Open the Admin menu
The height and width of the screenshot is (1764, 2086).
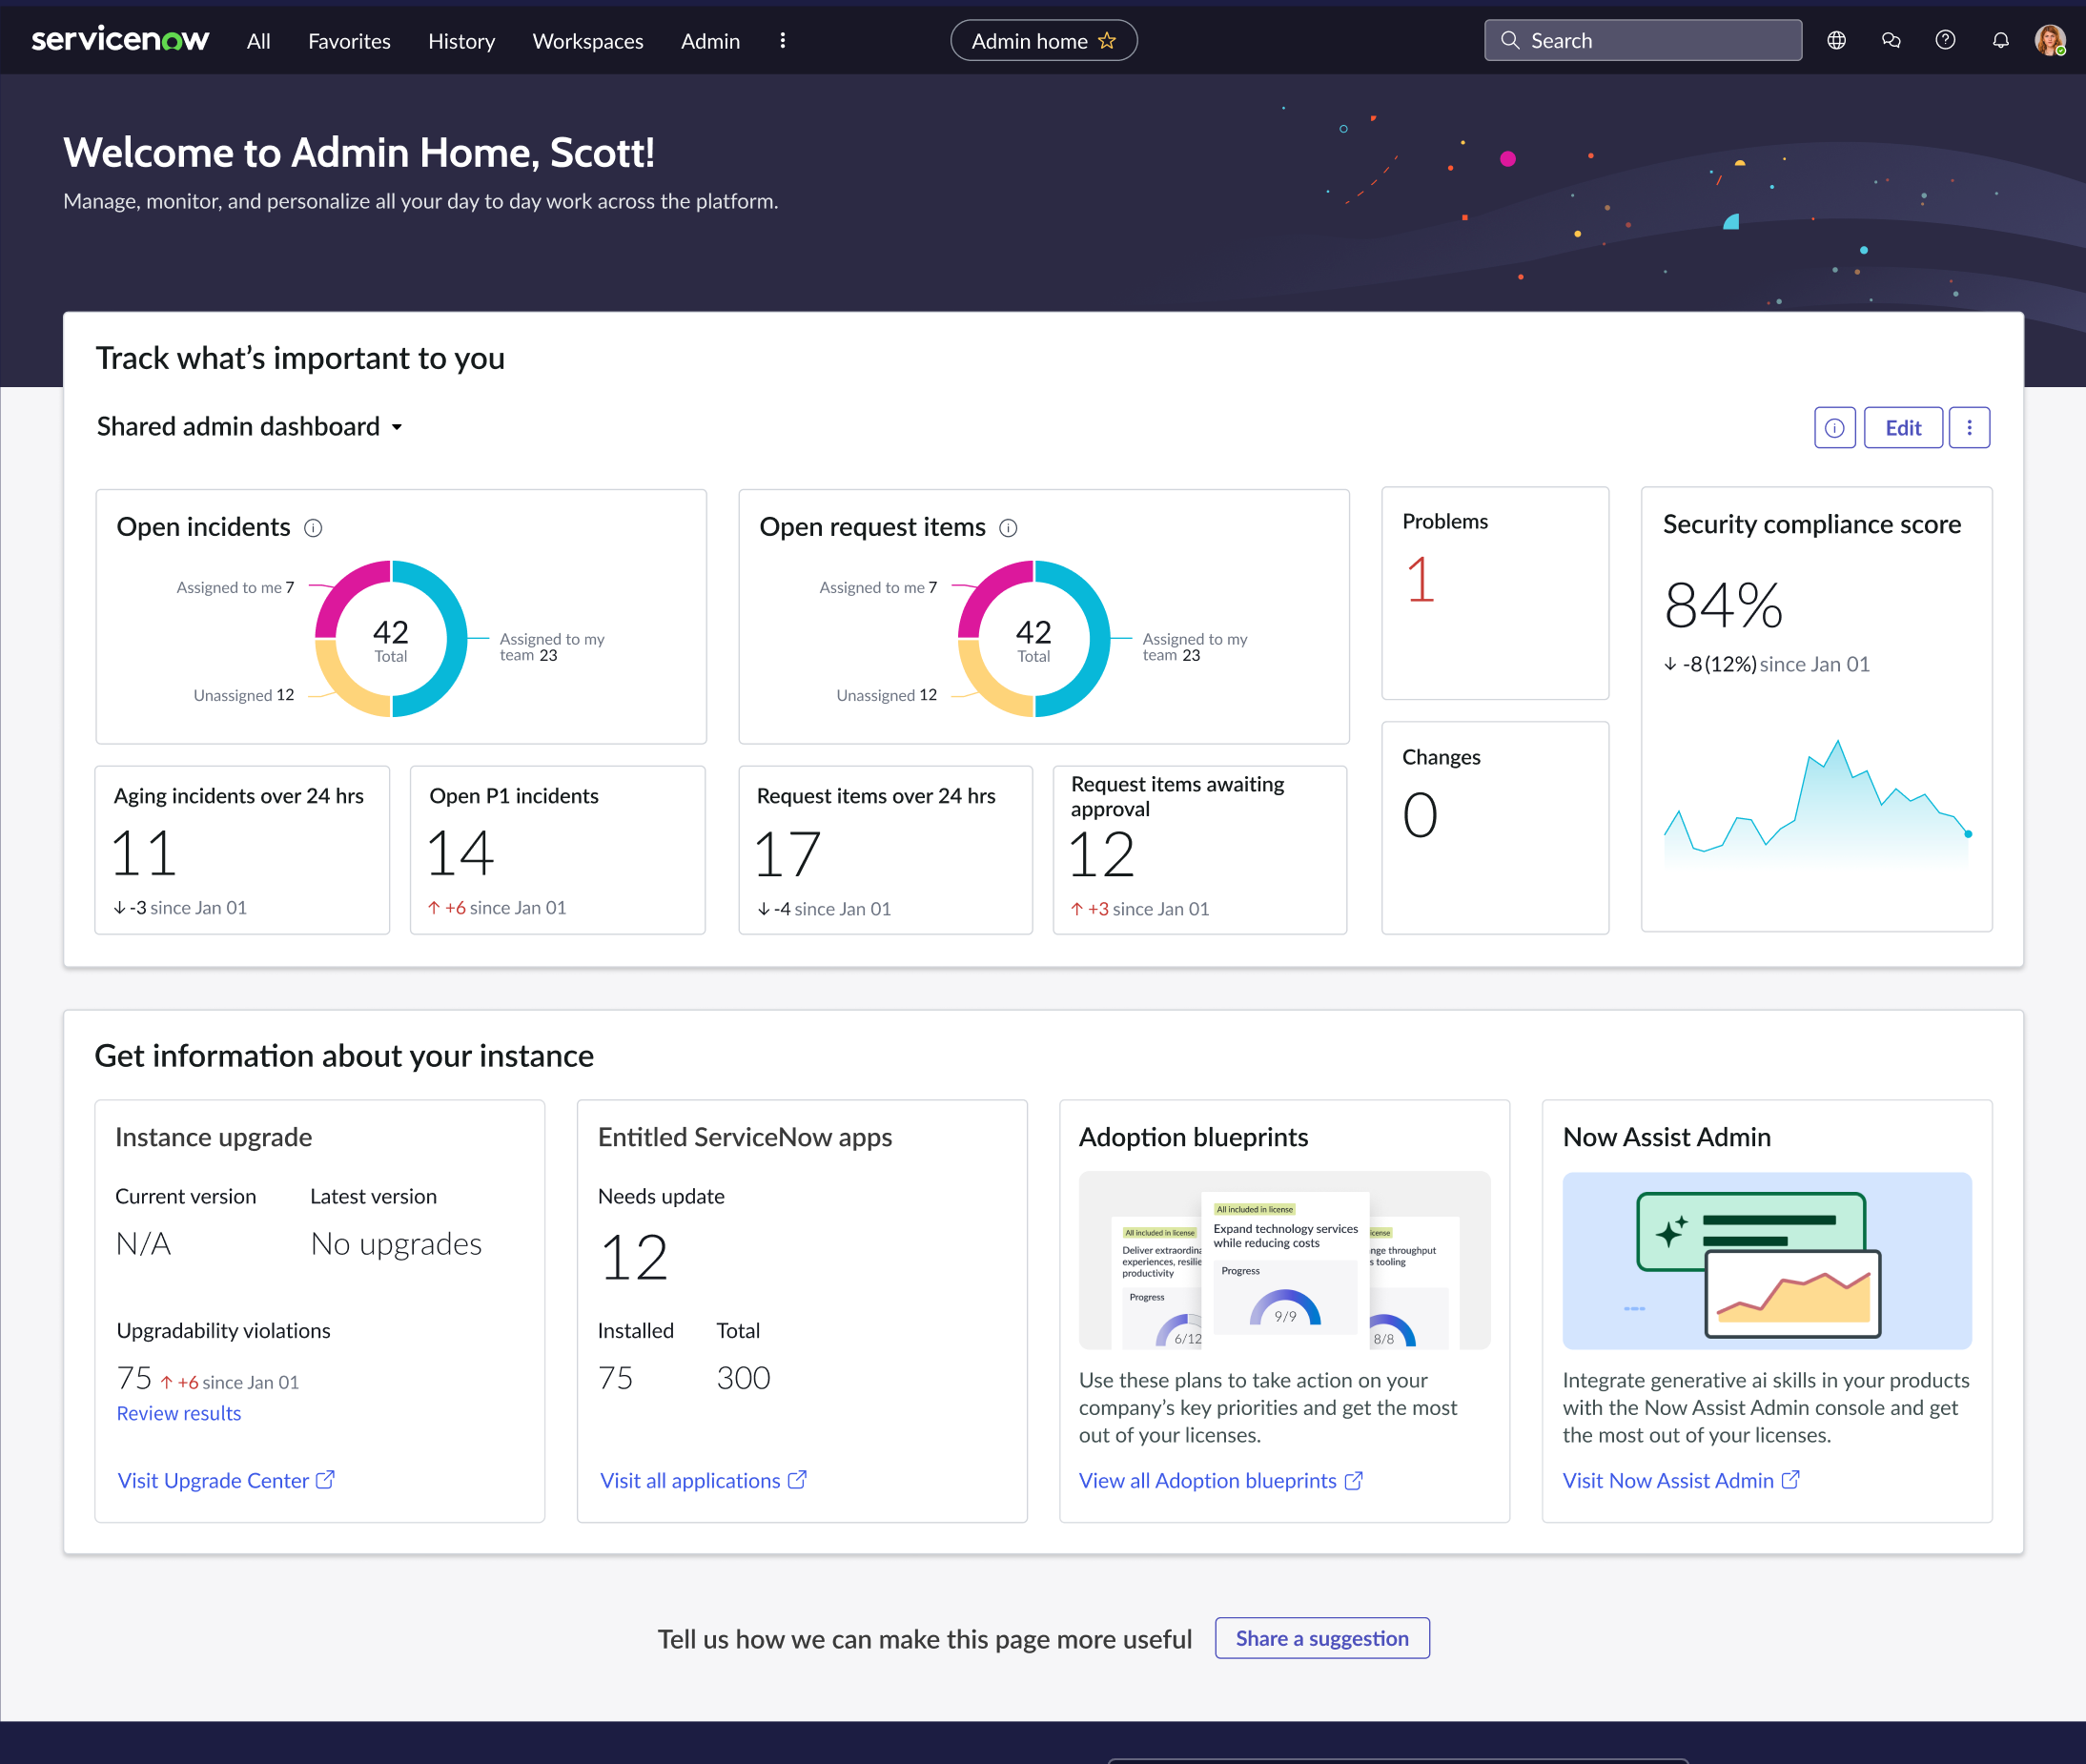[x=710, y=41]
